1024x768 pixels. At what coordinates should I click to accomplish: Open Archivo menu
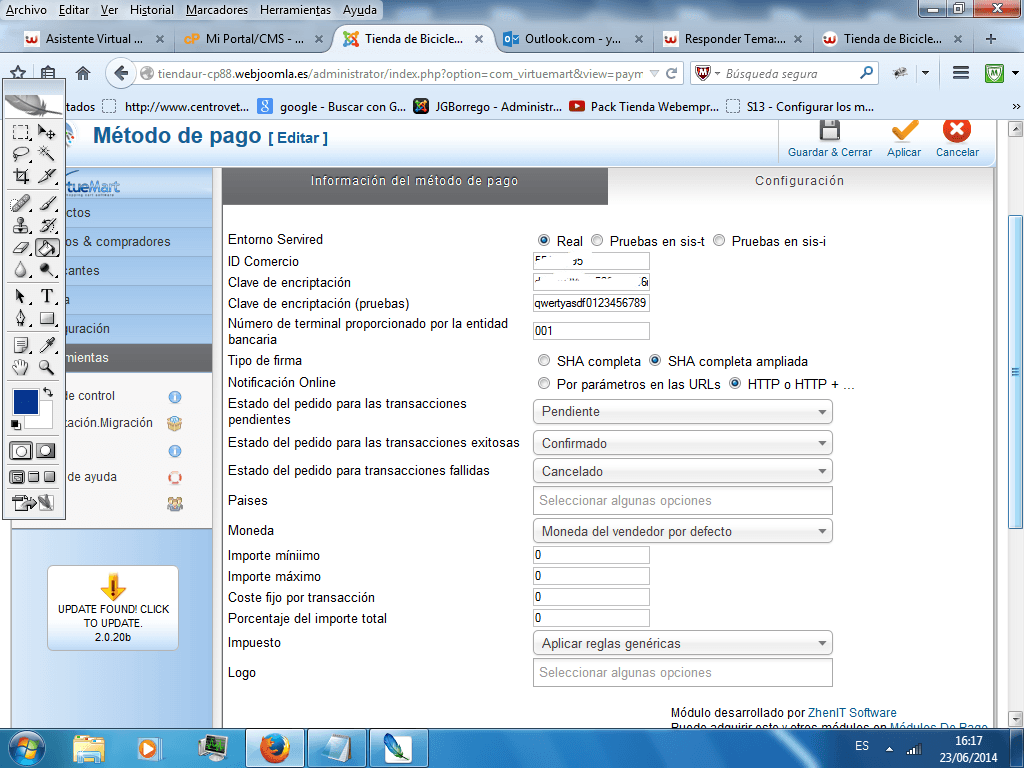(x=26, y=10)
